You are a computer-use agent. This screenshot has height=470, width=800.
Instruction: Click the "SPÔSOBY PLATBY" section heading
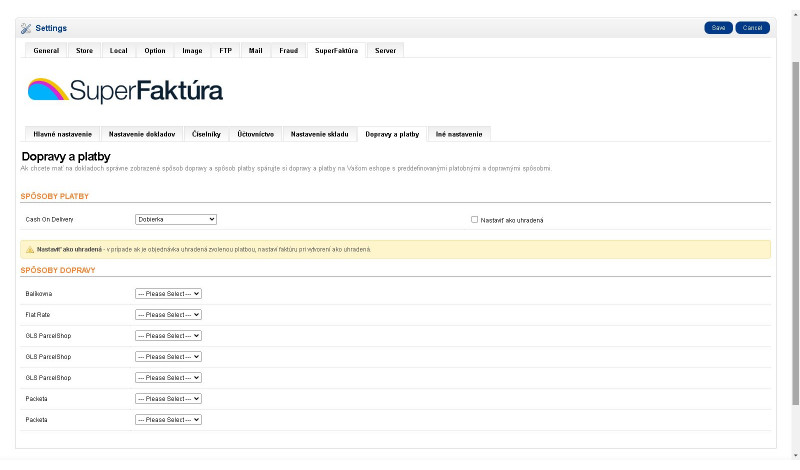click(x=55, y=196)
